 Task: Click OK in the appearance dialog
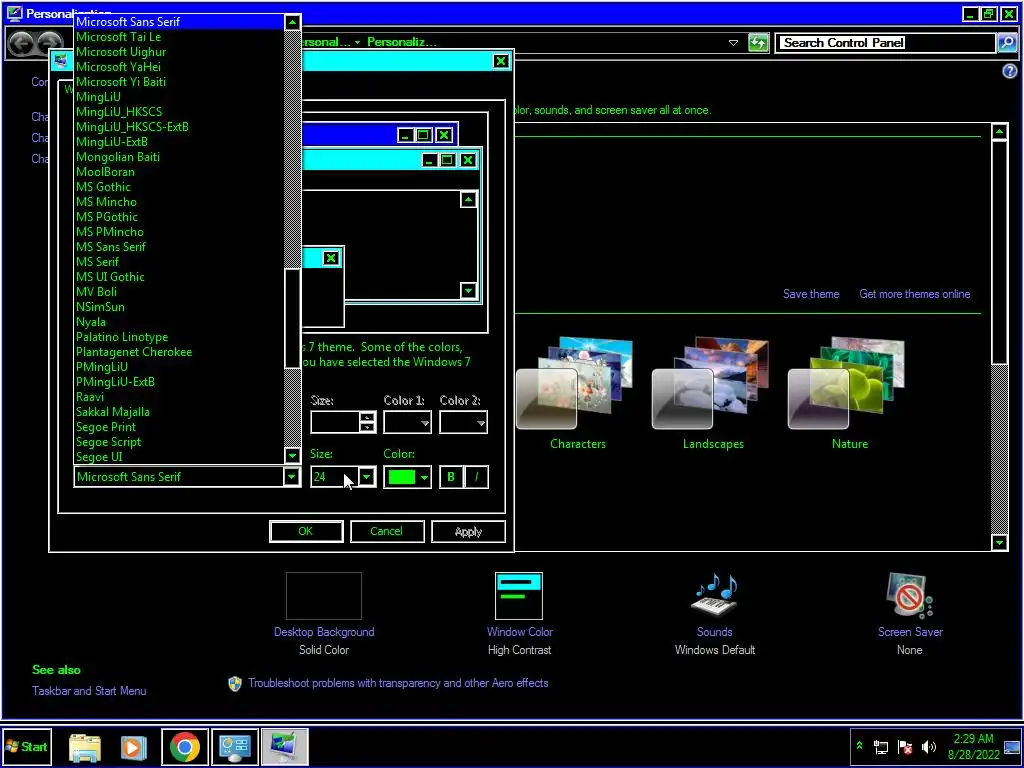[306, 531]
